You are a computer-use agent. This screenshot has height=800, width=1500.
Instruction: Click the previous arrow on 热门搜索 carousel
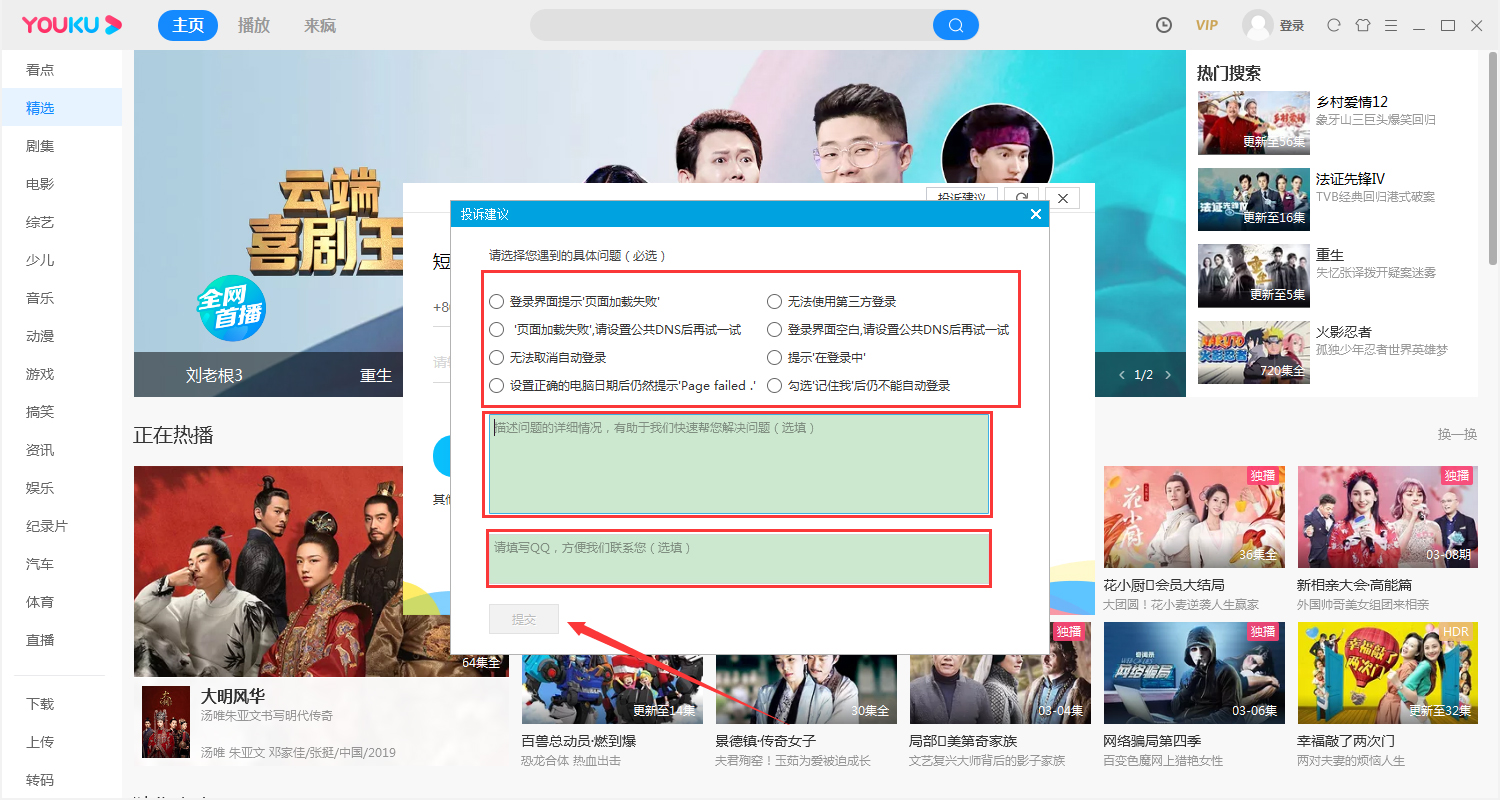1121,374
